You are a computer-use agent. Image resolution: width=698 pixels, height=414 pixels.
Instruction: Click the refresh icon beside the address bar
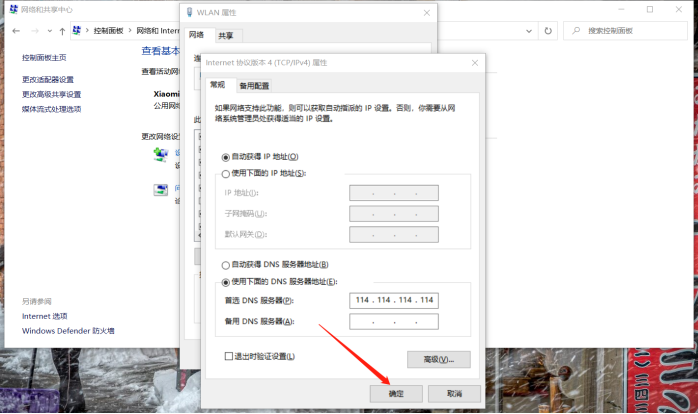(x=547, y=32)
